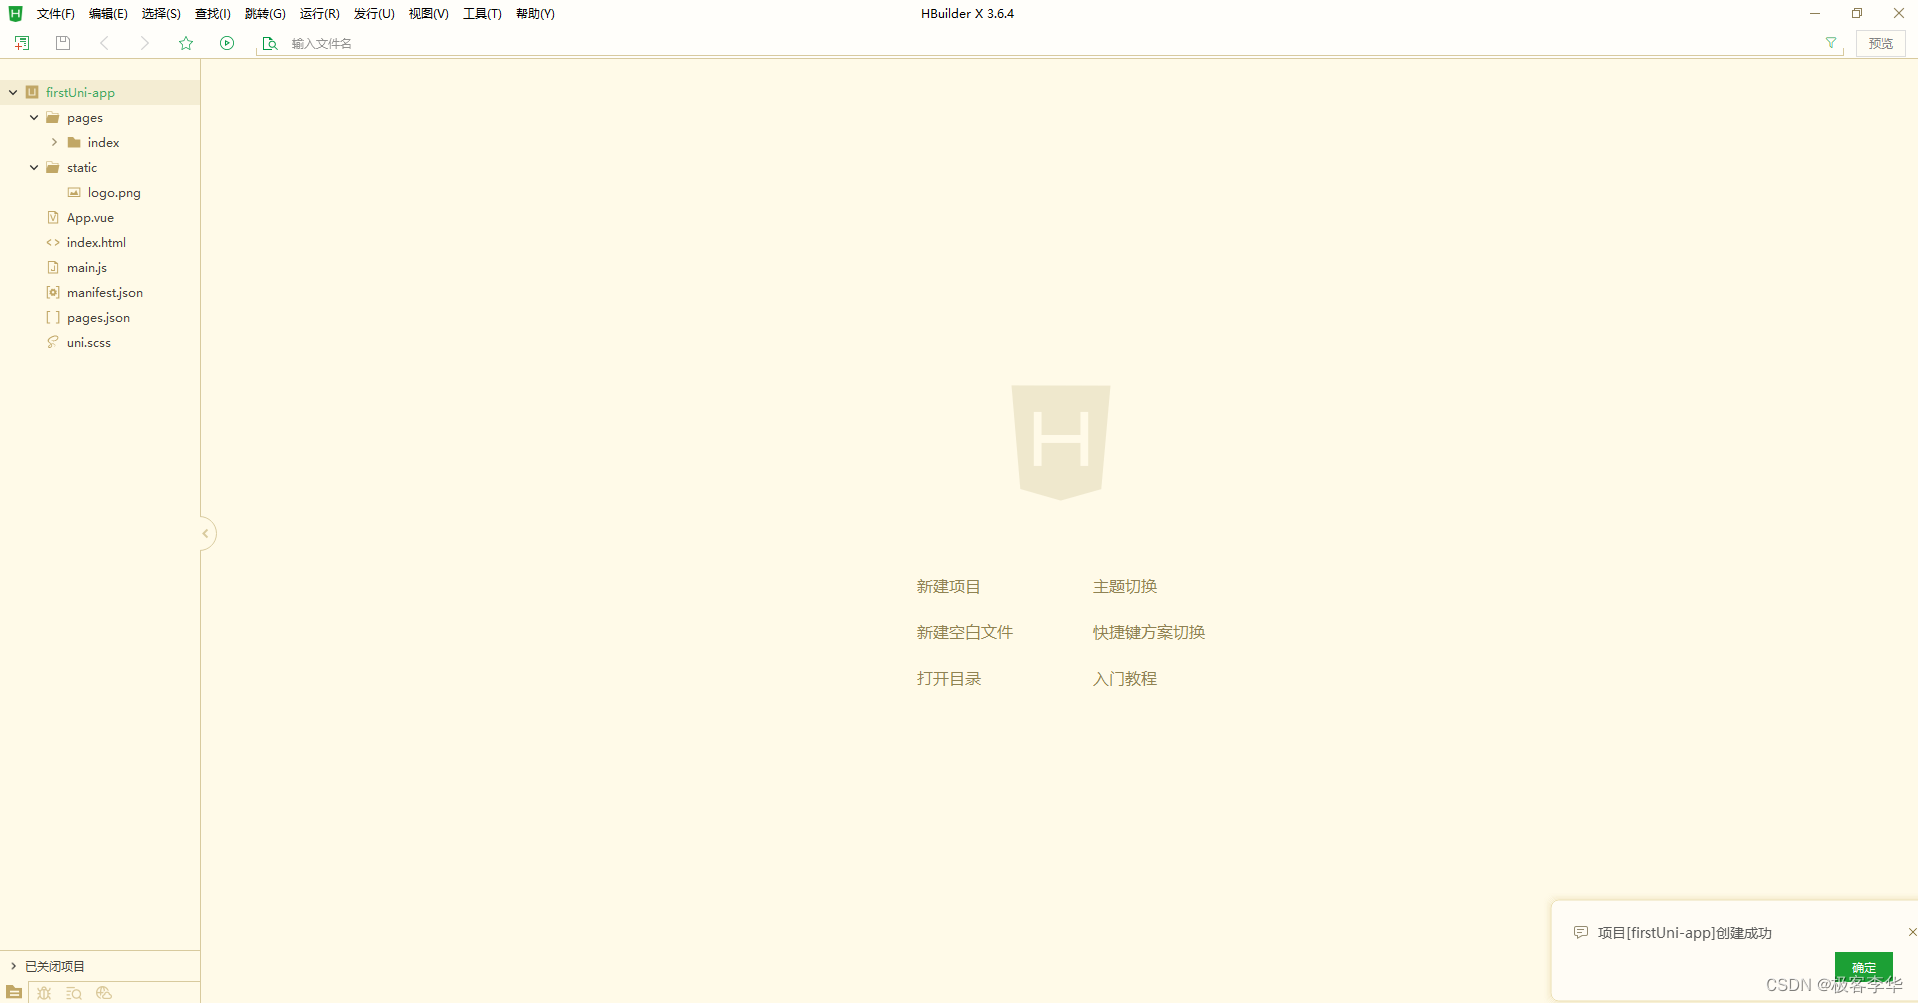This screenshot has width=1918, height=1003.
Task: Click the 快捷键方案切换 link
Action: click(x=1148, y=633)
